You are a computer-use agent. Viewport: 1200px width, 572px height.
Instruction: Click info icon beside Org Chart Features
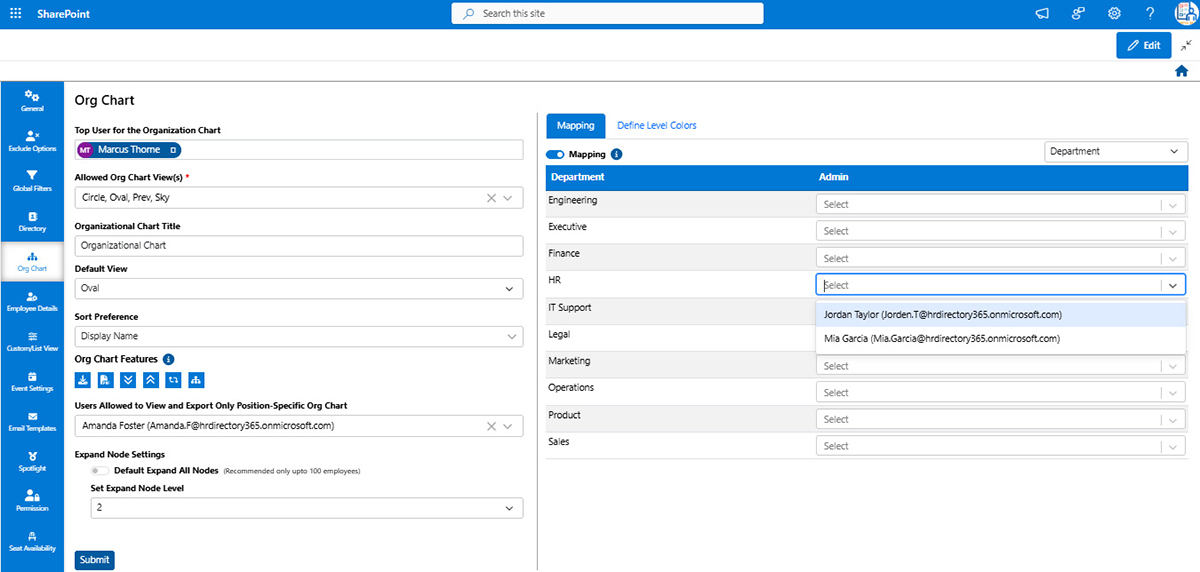click(x=169, y=359)
